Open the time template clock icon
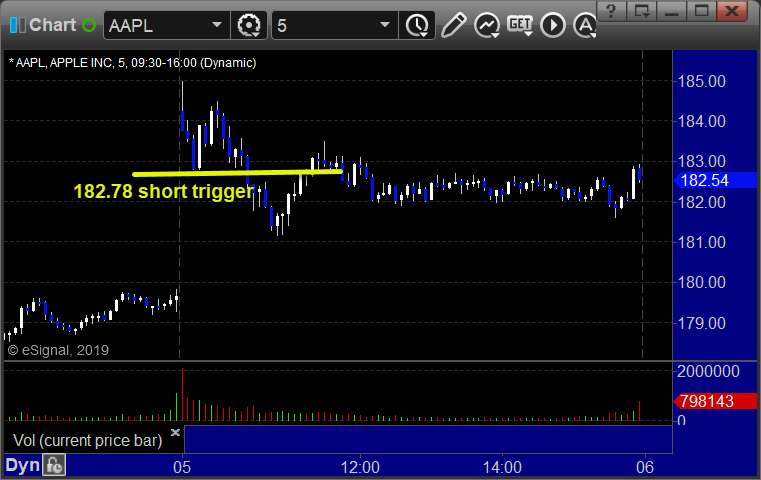Screen dimensions: 761x480 pyautogui.click(x=417, y=25)
